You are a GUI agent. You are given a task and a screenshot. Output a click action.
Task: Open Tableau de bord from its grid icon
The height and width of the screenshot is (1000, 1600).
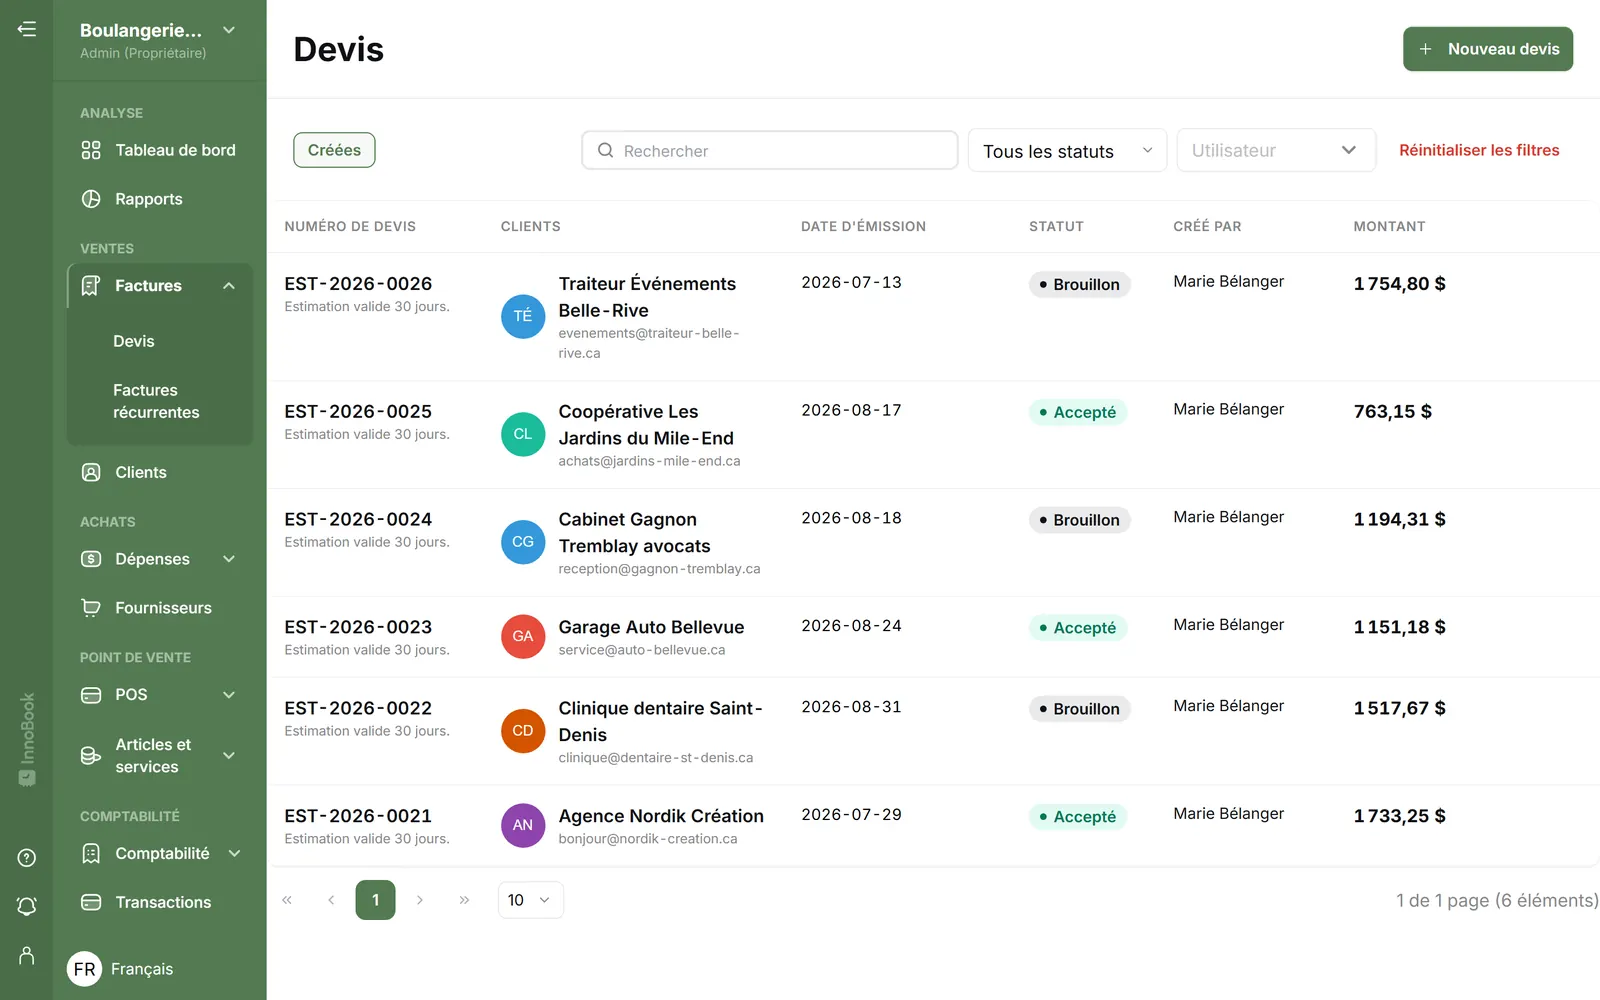point(91,150)
